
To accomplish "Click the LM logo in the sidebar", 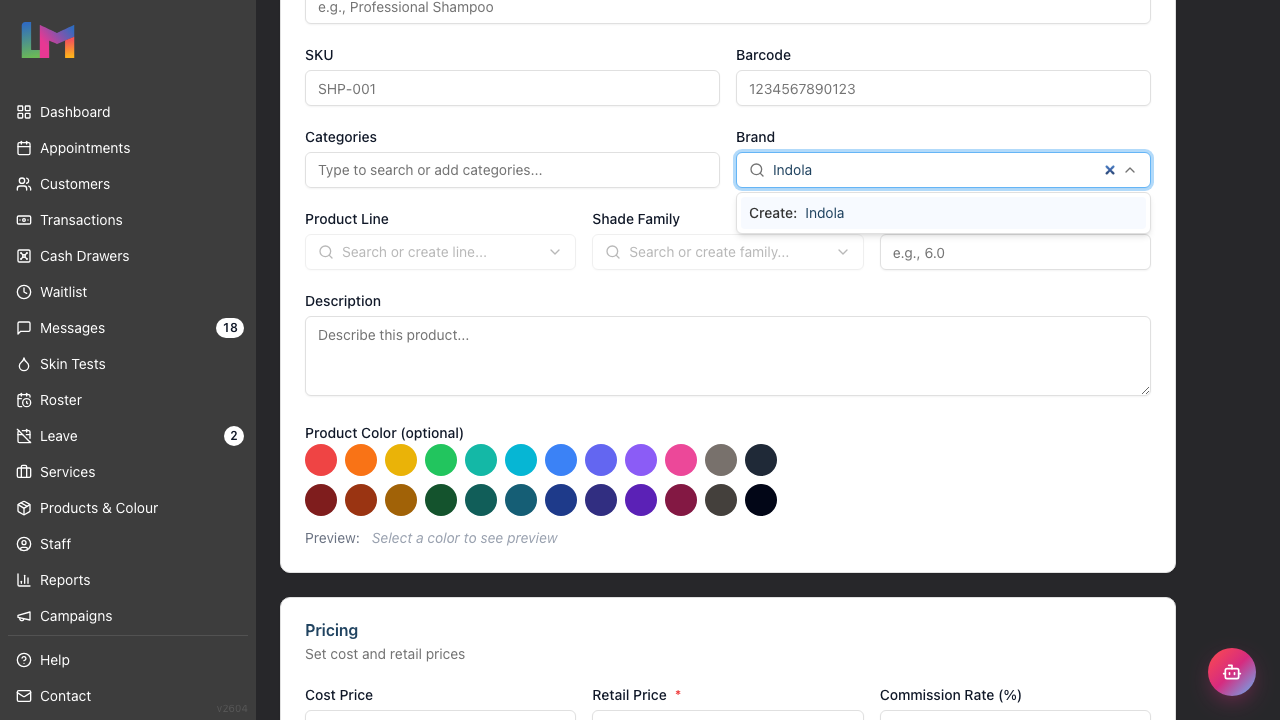I will 48,40.
